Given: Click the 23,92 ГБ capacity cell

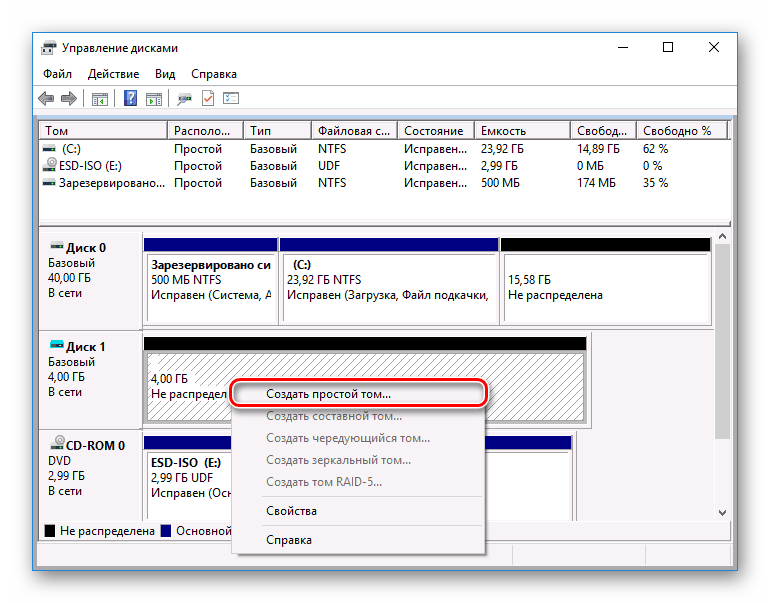Looking at the screenshot, I should (x=502, y=148).
